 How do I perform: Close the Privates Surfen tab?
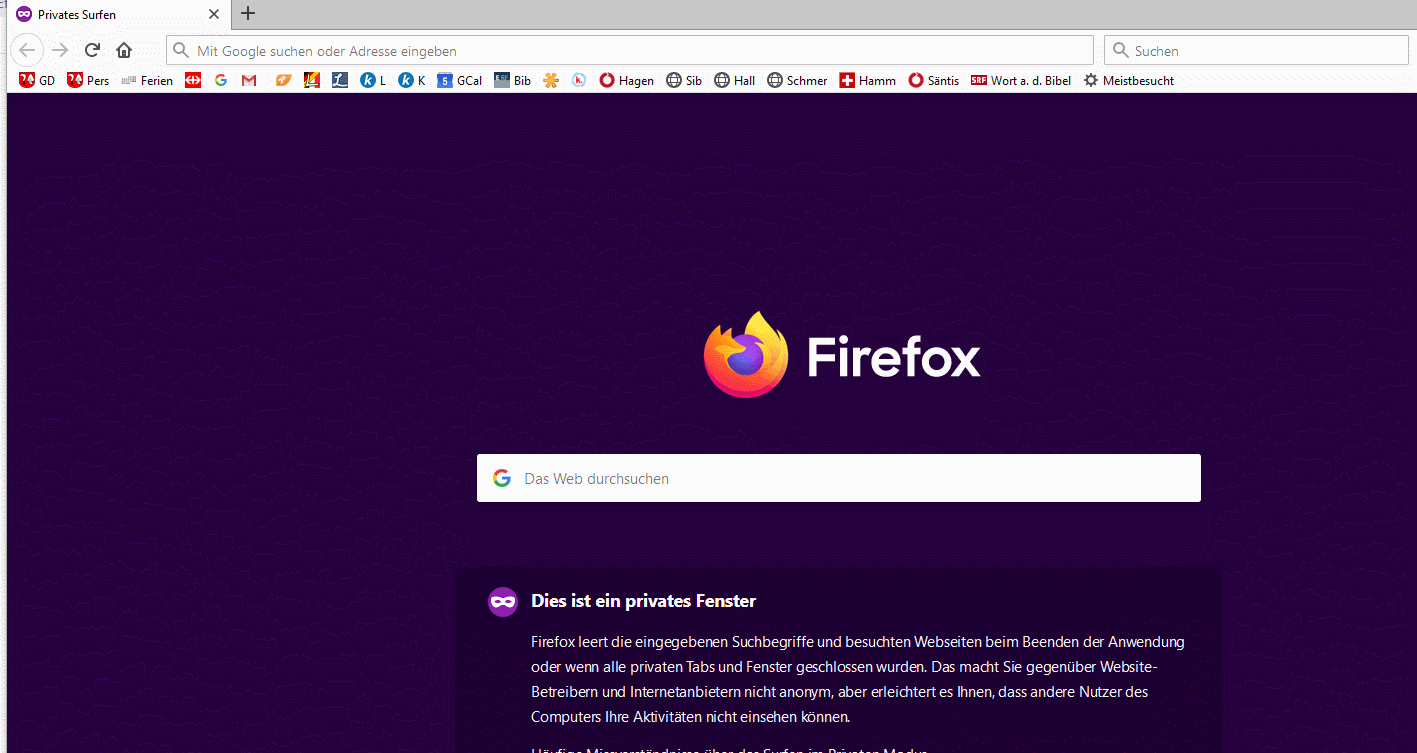pos(213,14)
